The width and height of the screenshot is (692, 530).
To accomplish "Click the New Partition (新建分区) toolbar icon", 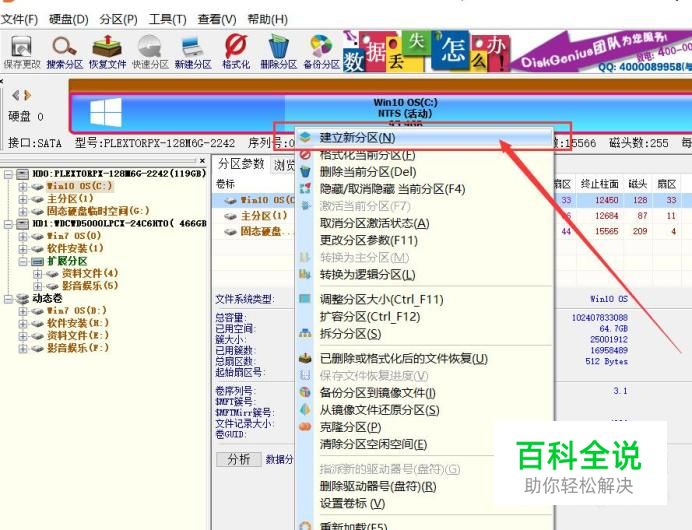I will pos(193,52).
